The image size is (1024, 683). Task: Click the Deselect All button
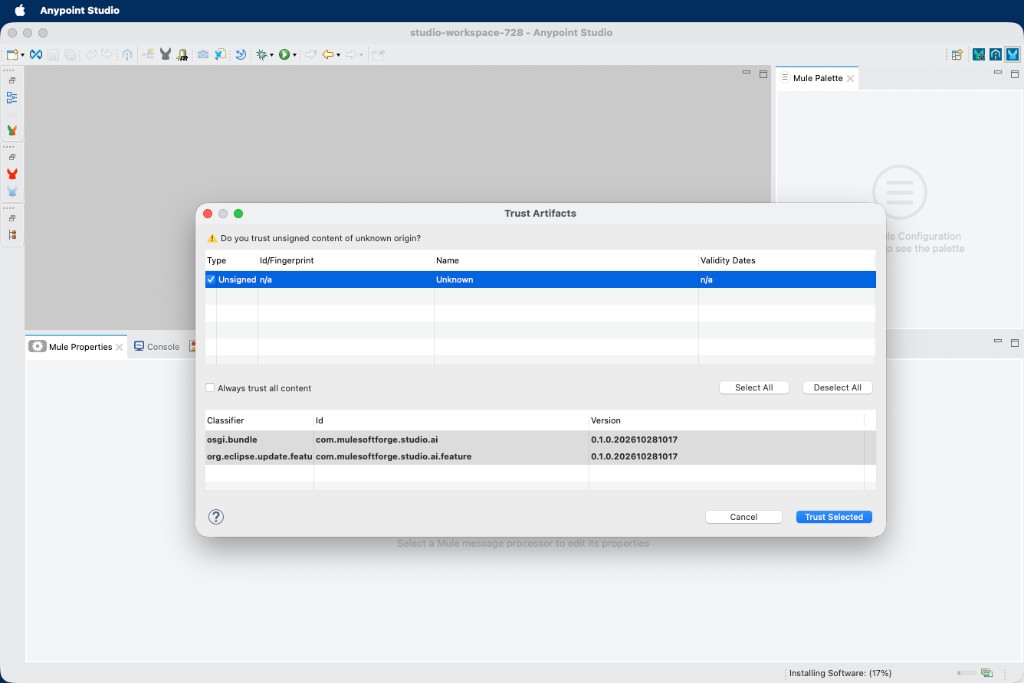click(x=837, y=387)
